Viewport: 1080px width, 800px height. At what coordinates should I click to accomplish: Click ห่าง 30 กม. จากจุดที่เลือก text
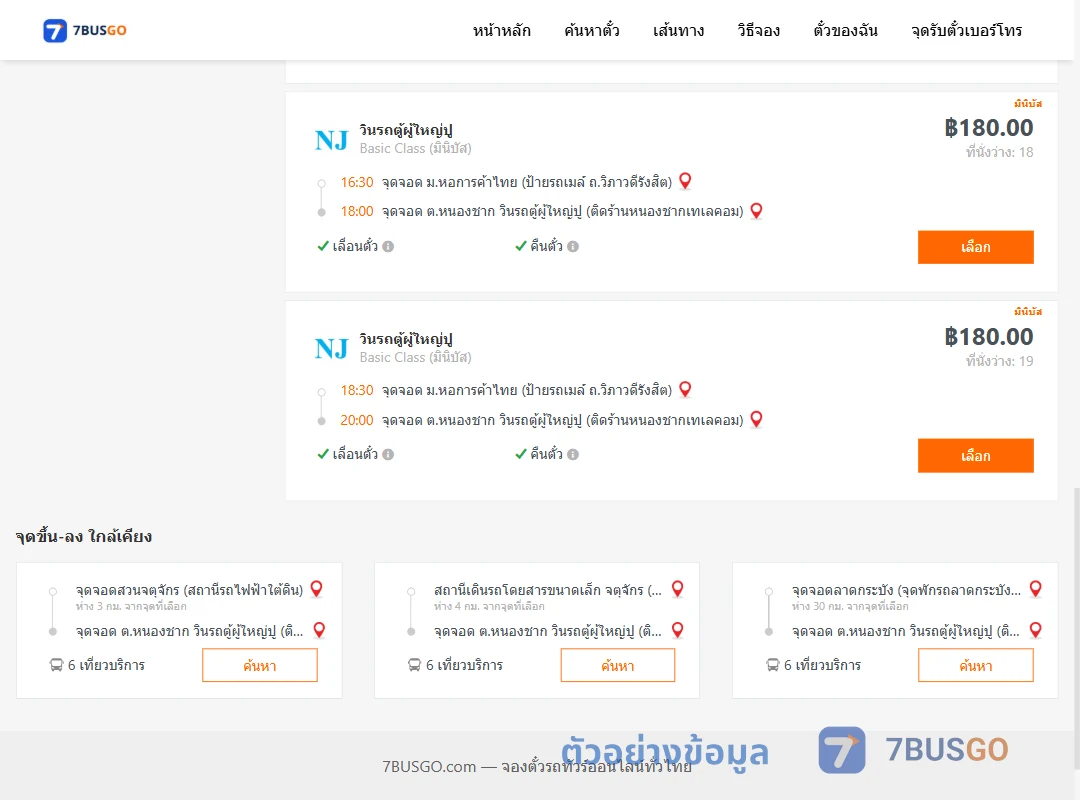[x=850, y=606]
